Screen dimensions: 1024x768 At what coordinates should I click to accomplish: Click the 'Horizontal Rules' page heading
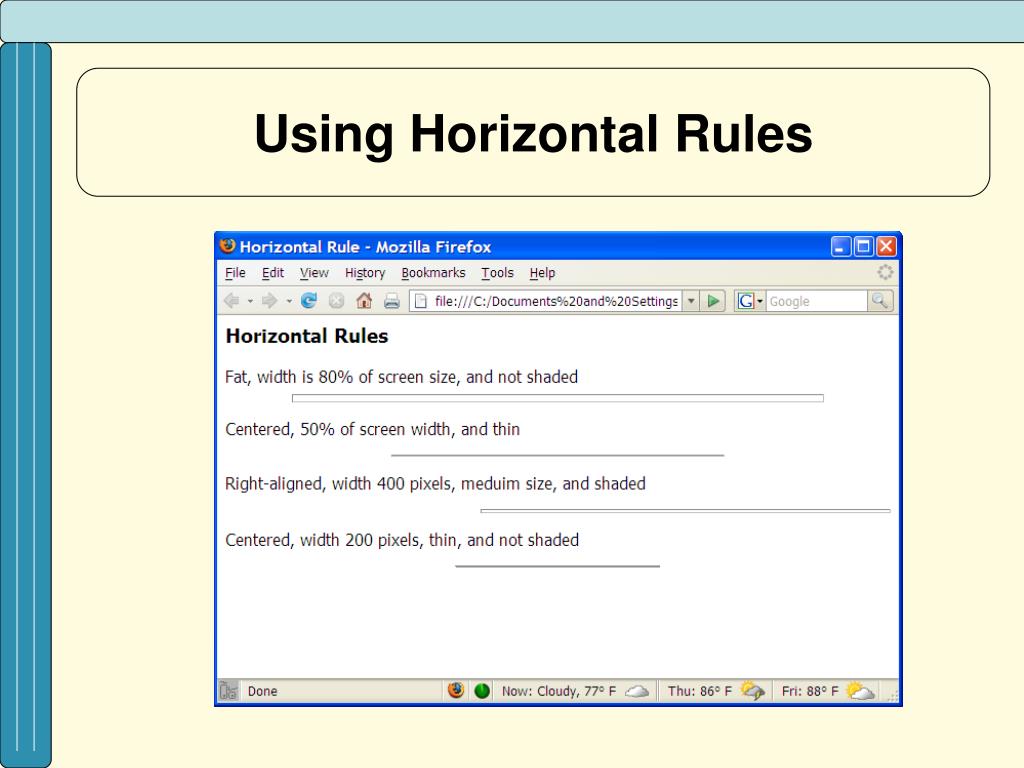[x=307, y=336]
